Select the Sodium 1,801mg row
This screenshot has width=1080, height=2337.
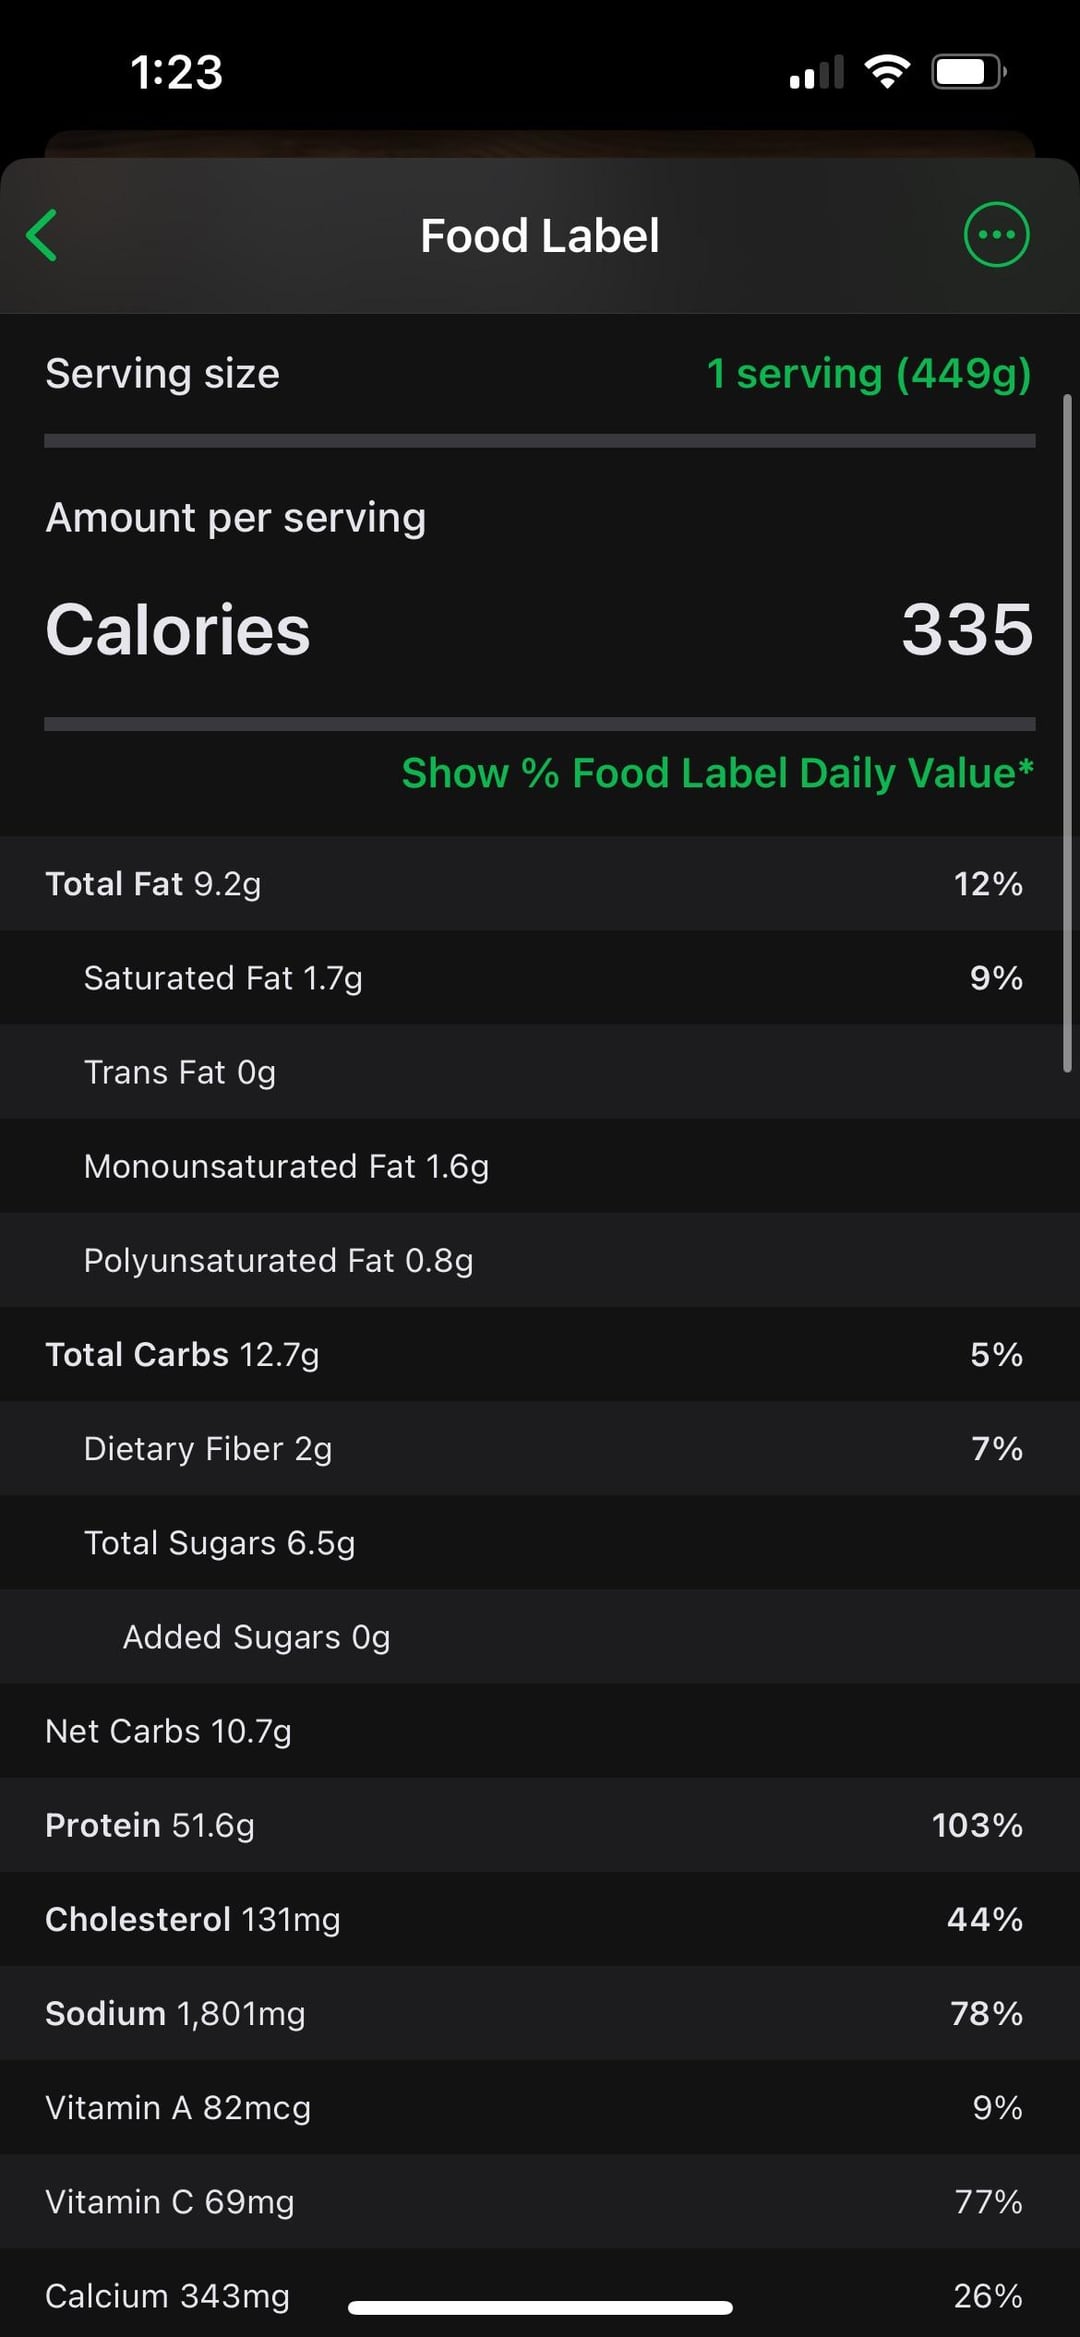pyautogui.click(x=538, y=2013)
